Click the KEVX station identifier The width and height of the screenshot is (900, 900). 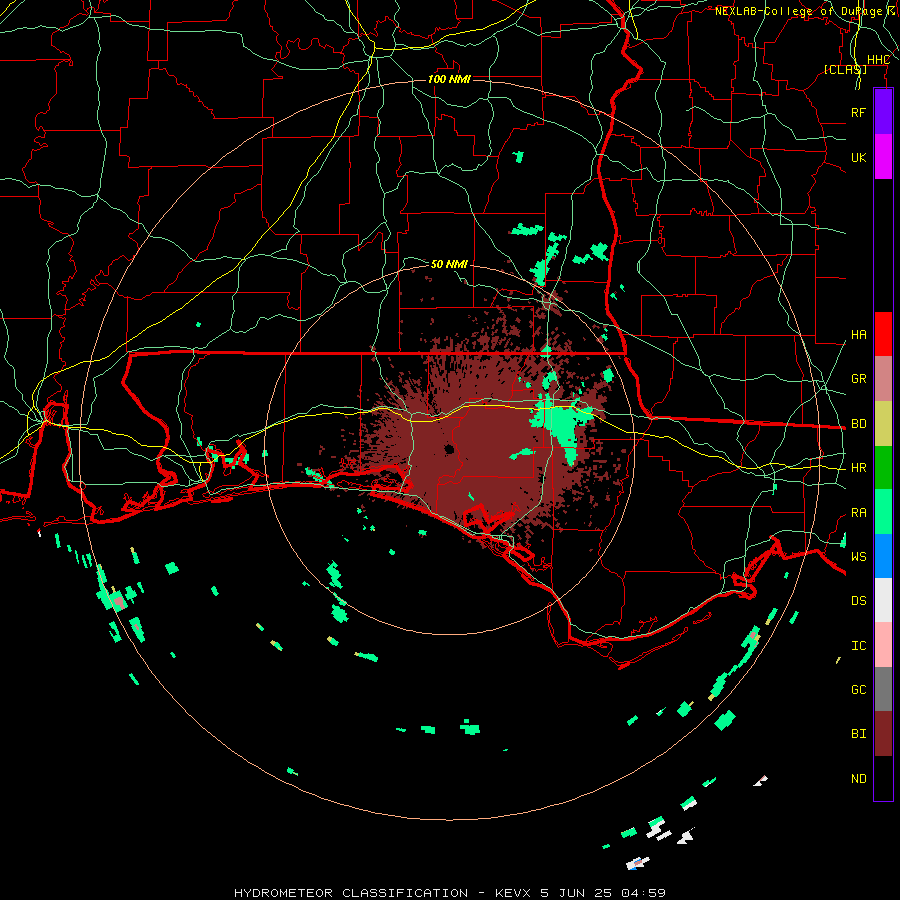[x=513, y=893]
